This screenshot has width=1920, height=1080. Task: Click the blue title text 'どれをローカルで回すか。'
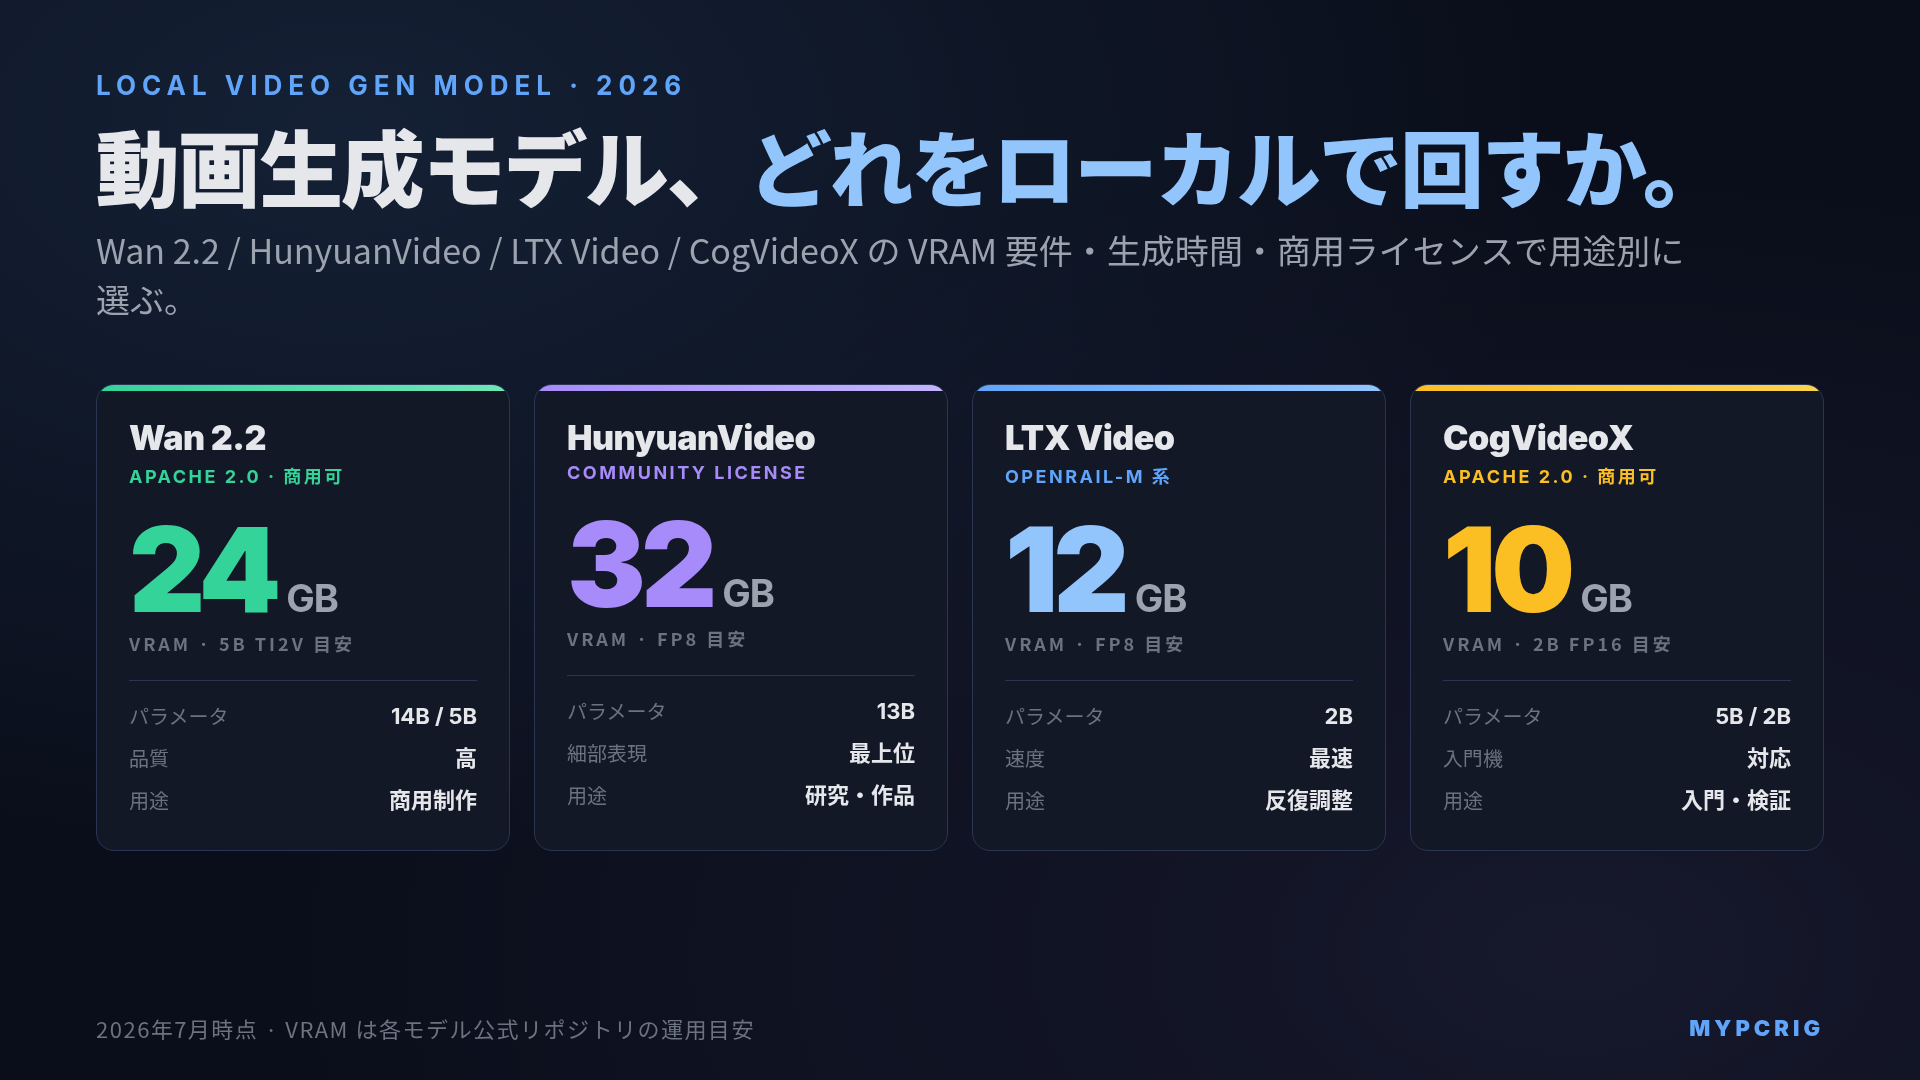click(1218, 170)
